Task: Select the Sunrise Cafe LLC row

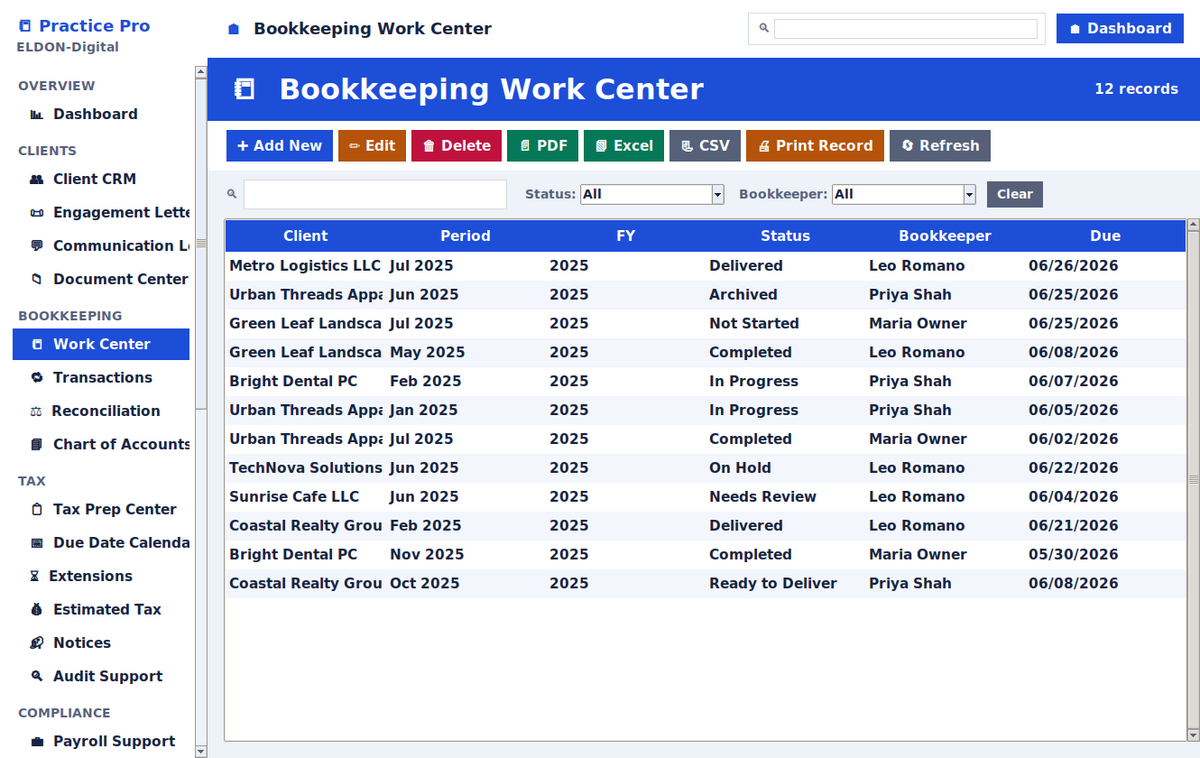Action: pyautogui.click(x=705, y=497)
